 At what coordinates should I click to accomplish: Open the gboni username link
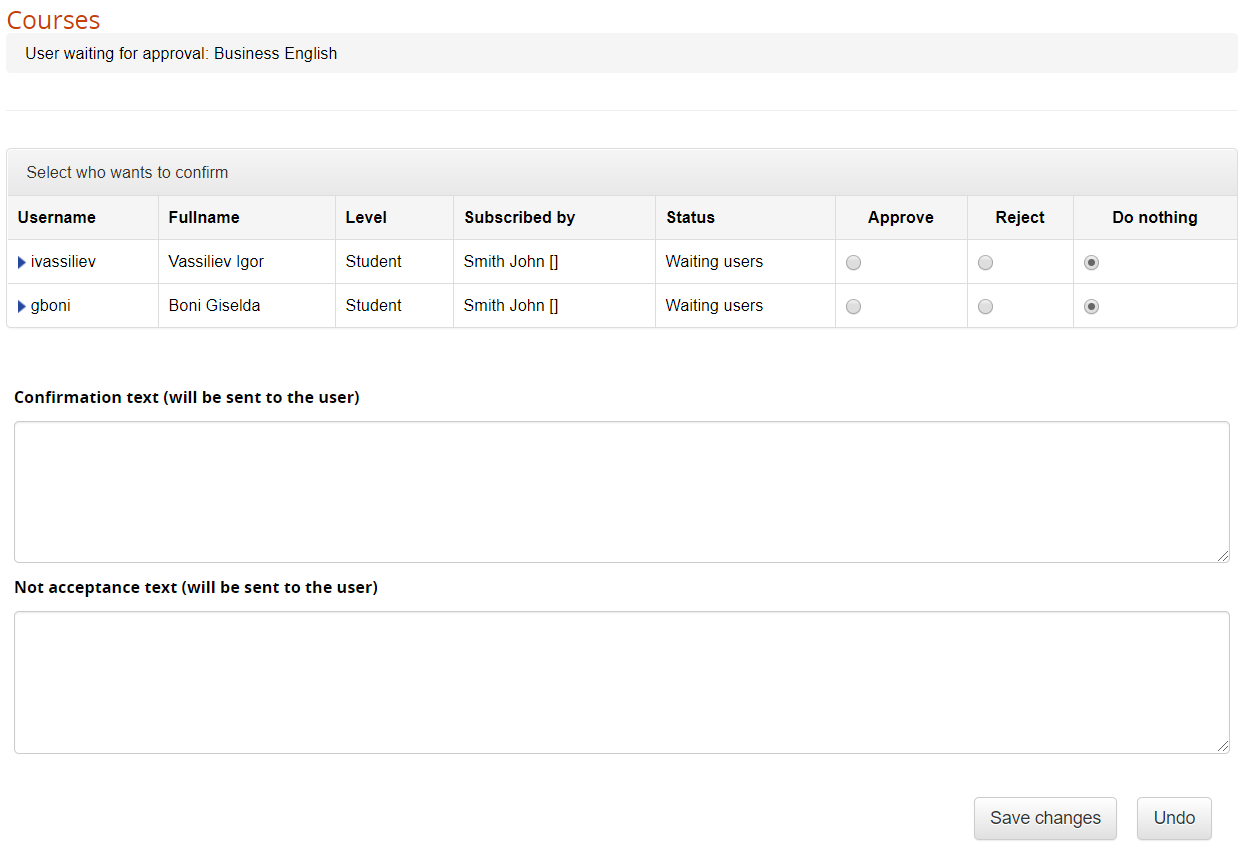(51, 306)
